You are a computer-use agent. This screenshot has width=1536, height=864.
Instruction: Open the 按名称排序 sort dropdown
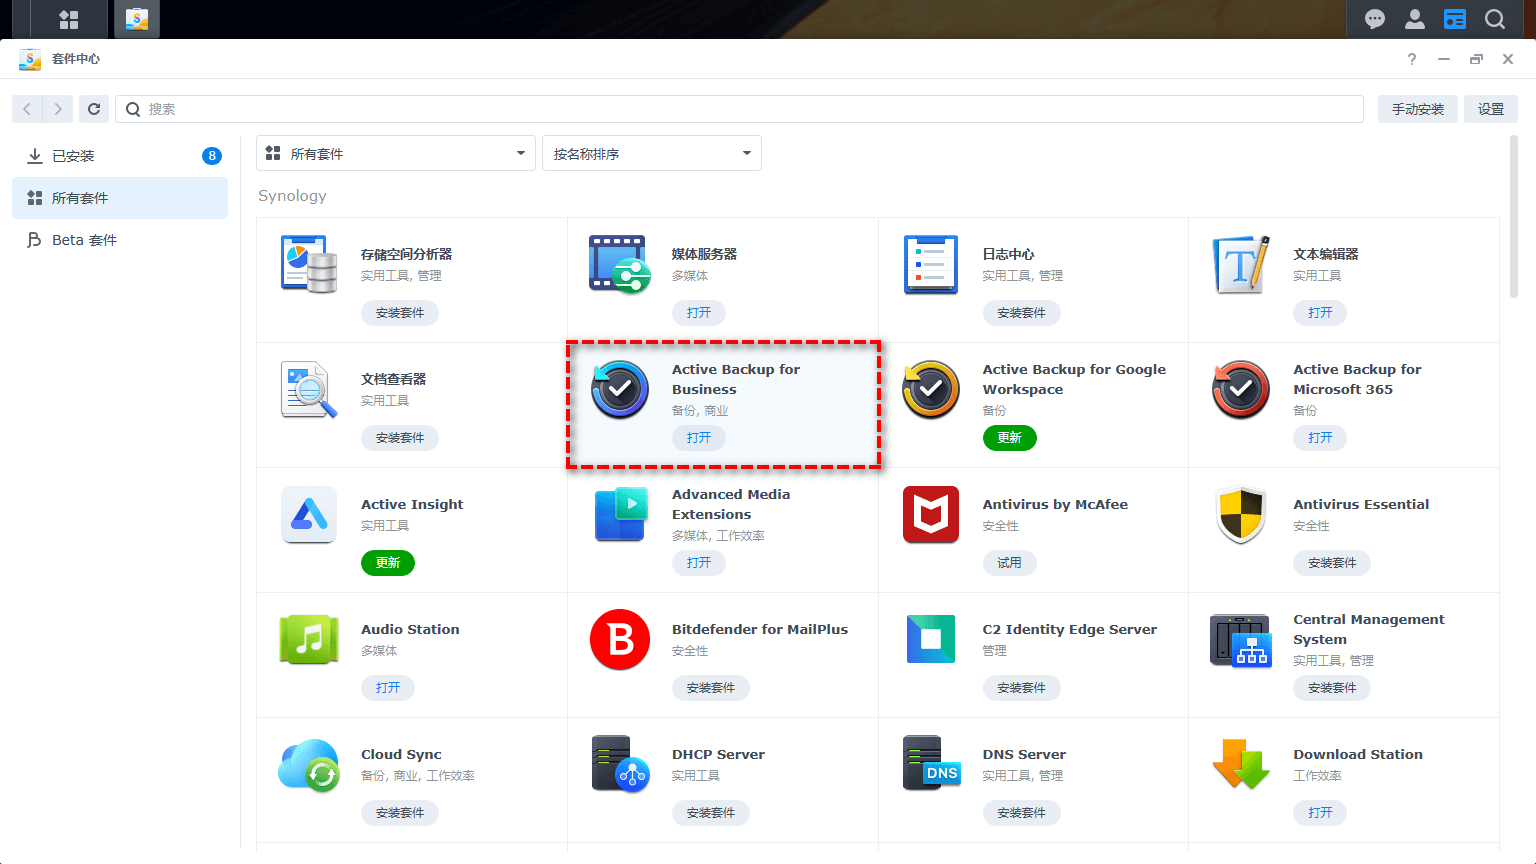point(651,153)
